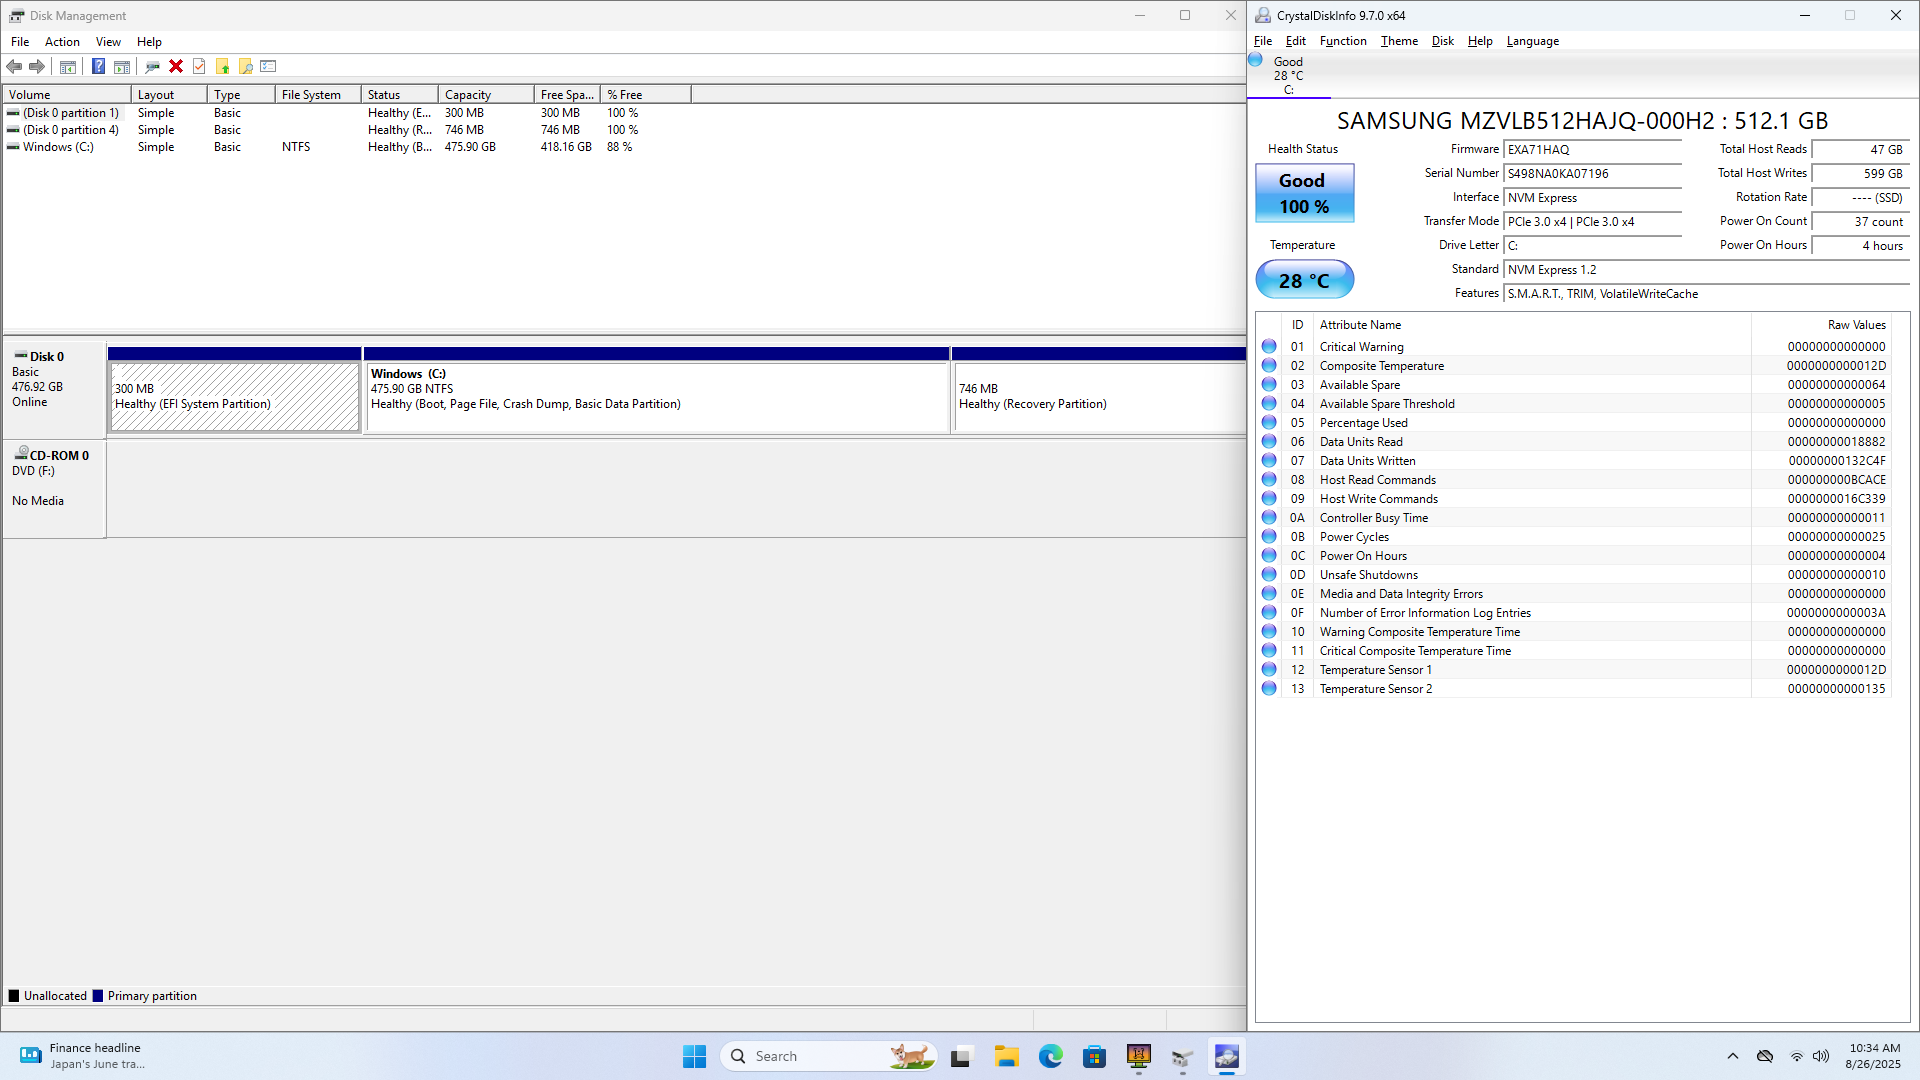Click the red X delete toolbar icon
This screenshot has width=1920, height=1080.
[x=176, y=66]
